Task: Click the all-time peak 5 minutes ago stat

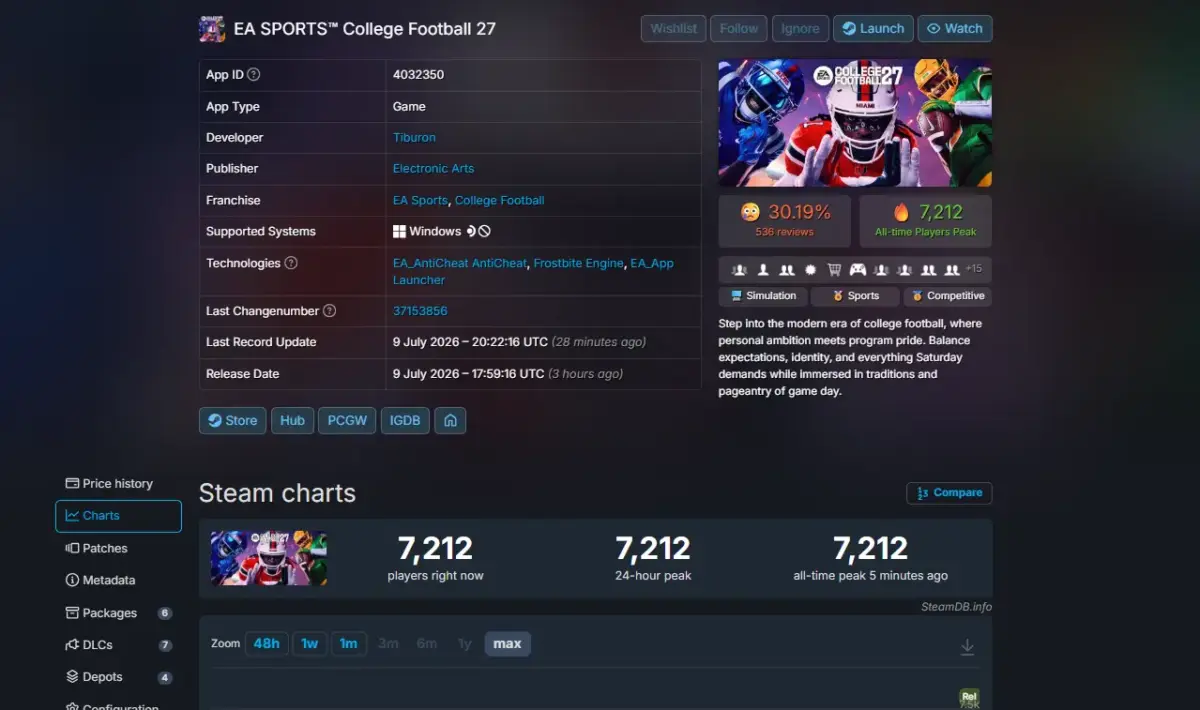Action: (x=870, y=558)
